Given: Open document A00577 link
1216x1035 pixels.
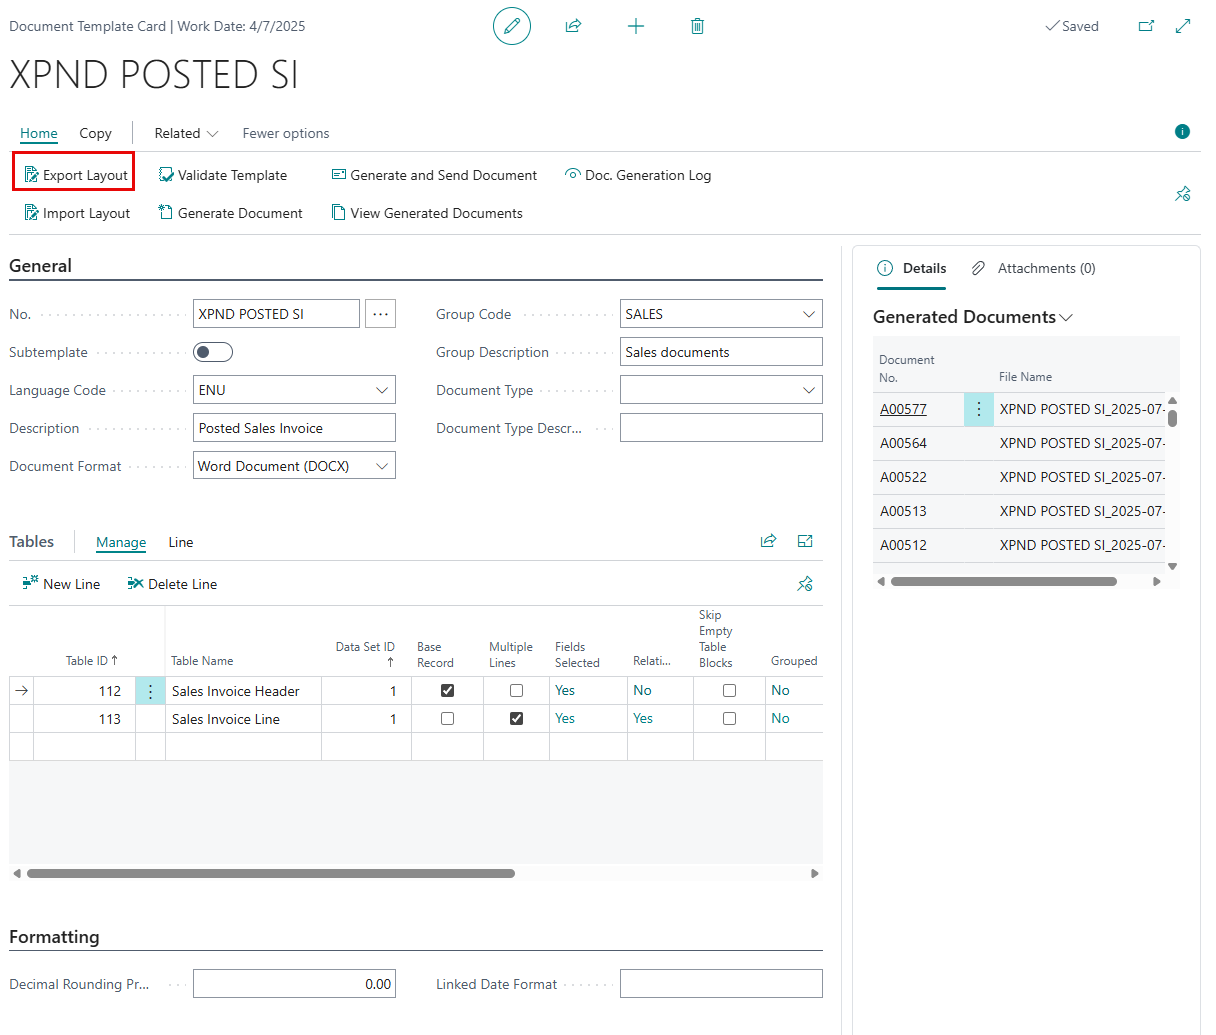Looking at the screenshot, I should 903,409.
